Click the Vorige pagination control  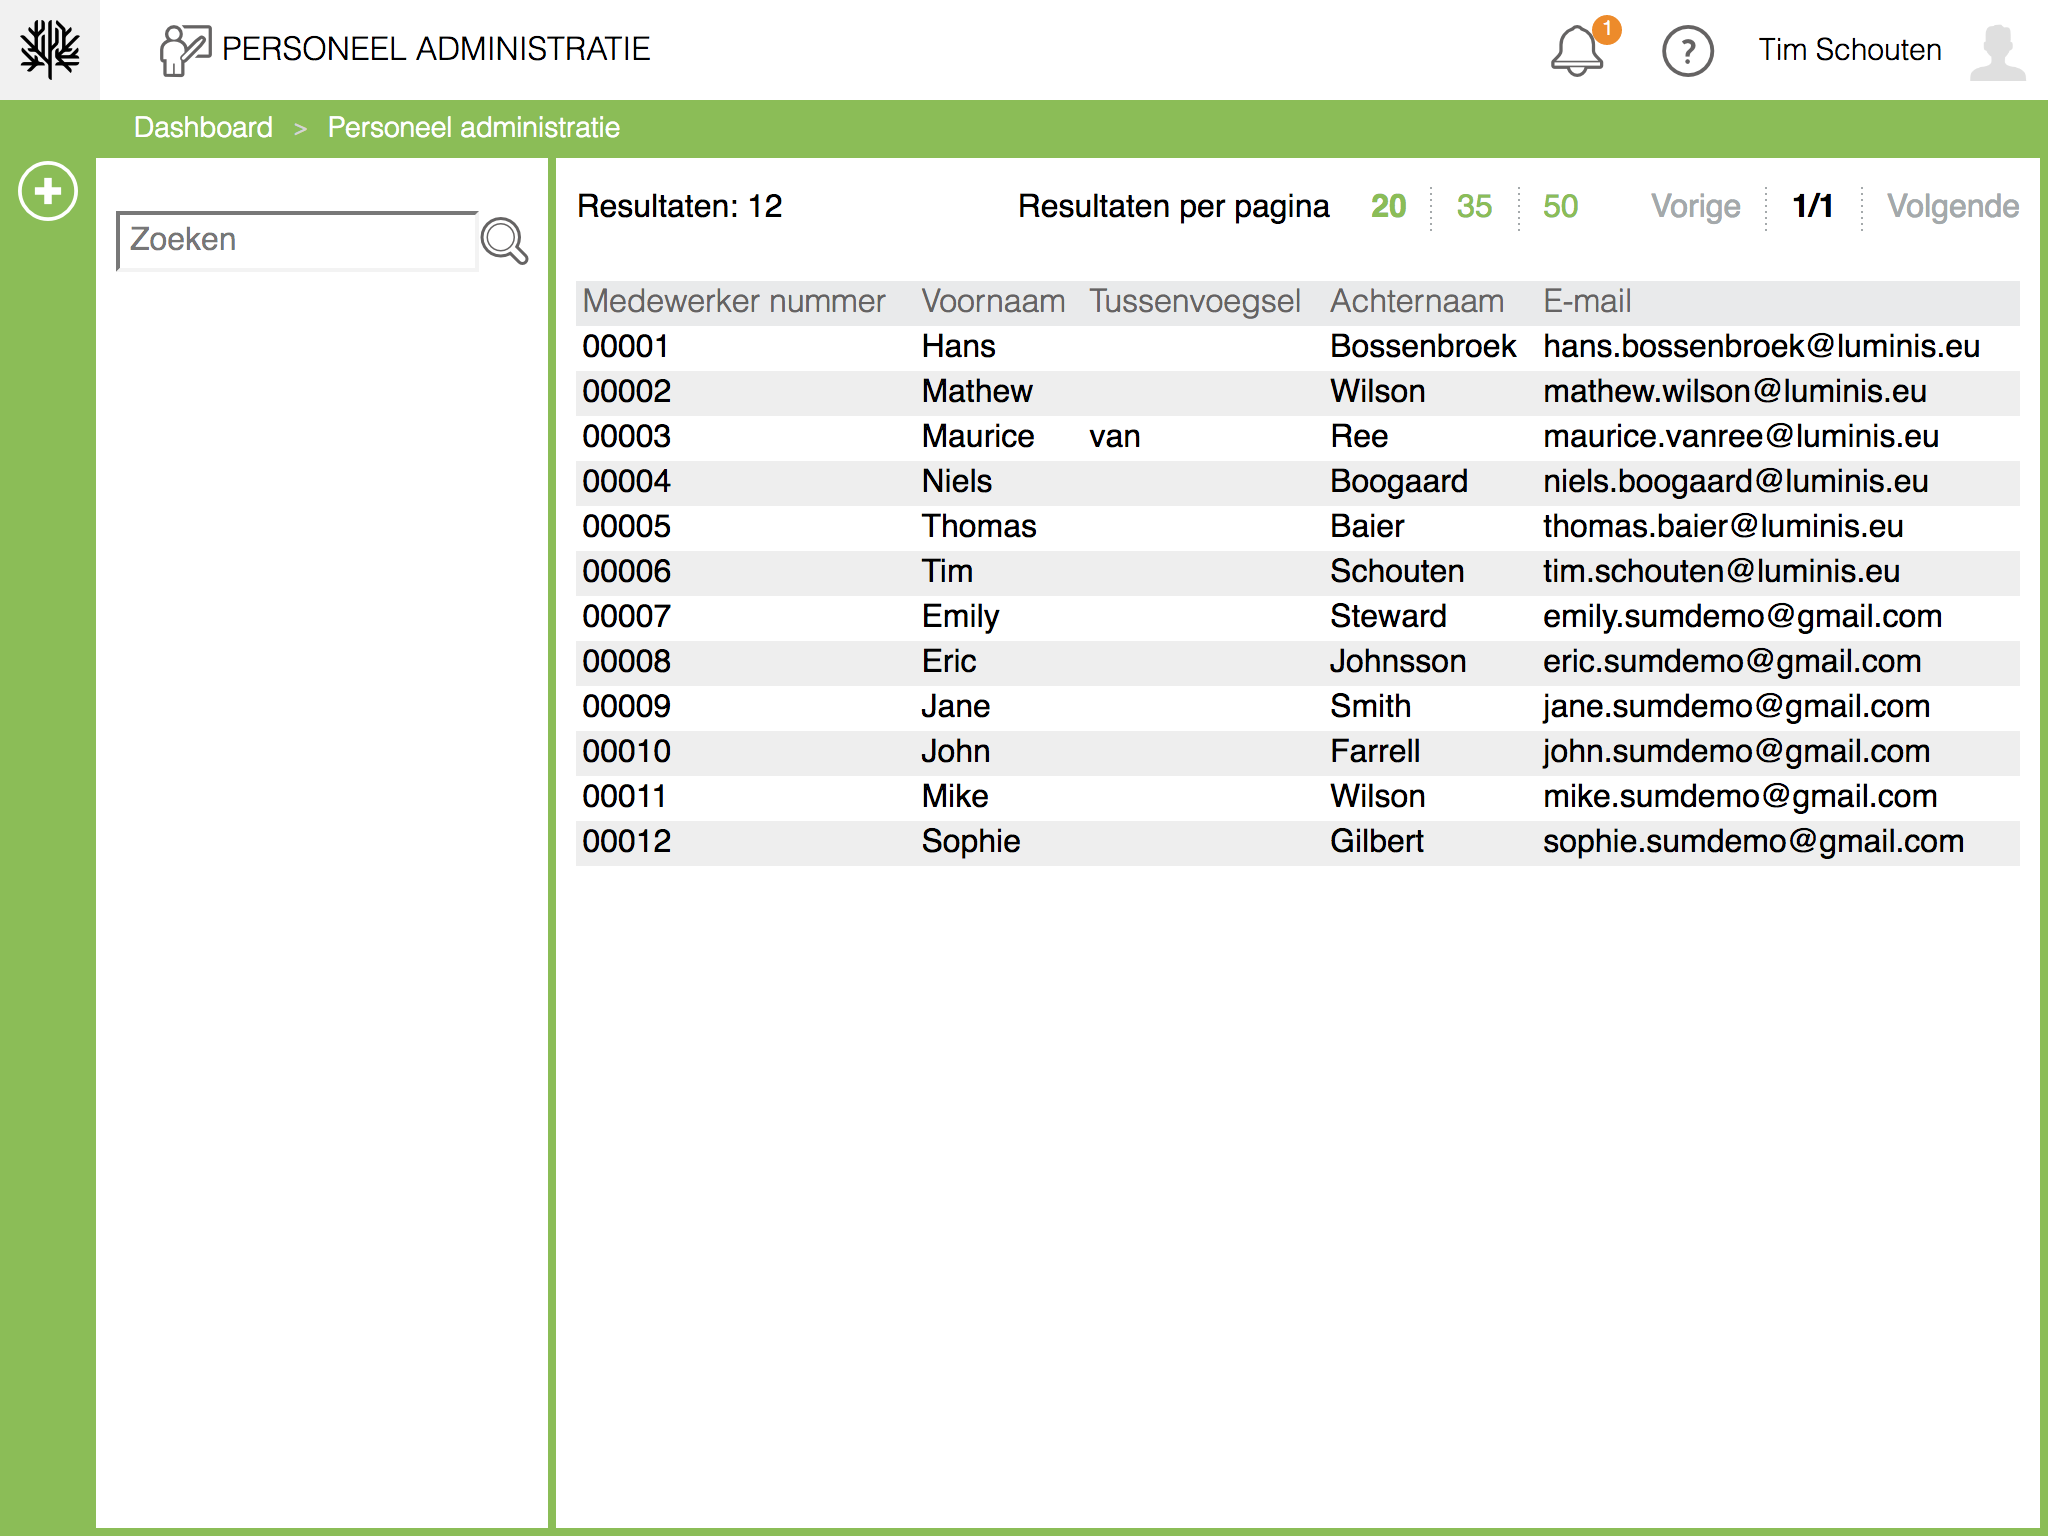point(1695,206)
